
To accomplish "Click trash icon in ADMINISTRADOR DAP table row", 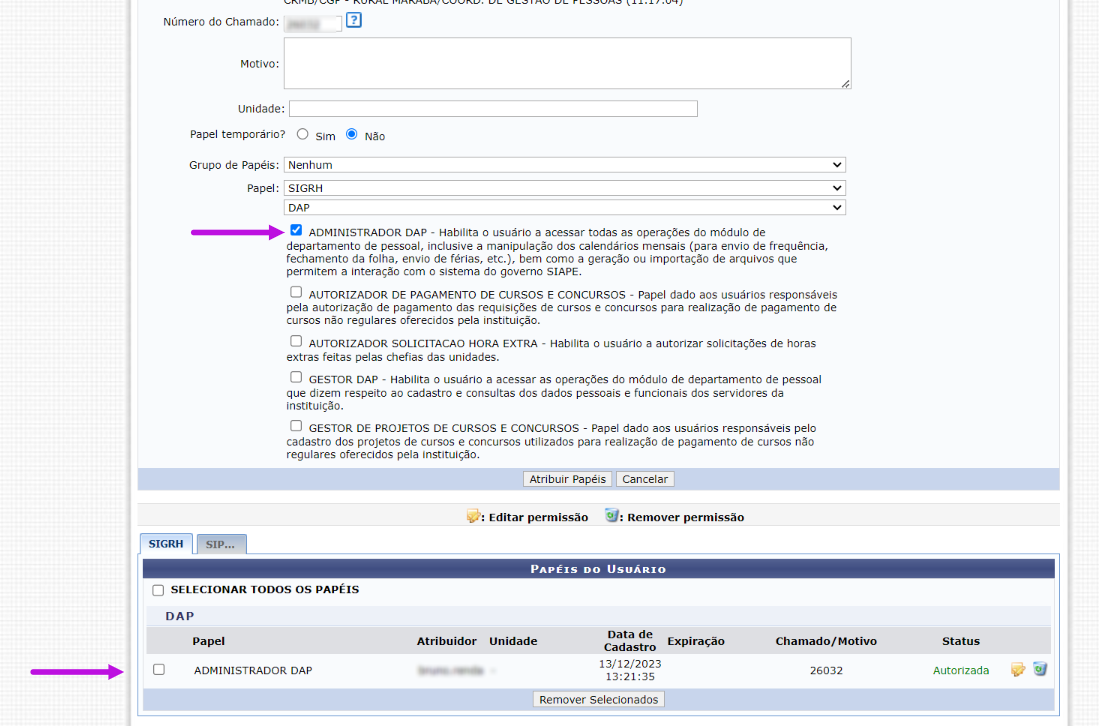I will [x=1040, y=669].
